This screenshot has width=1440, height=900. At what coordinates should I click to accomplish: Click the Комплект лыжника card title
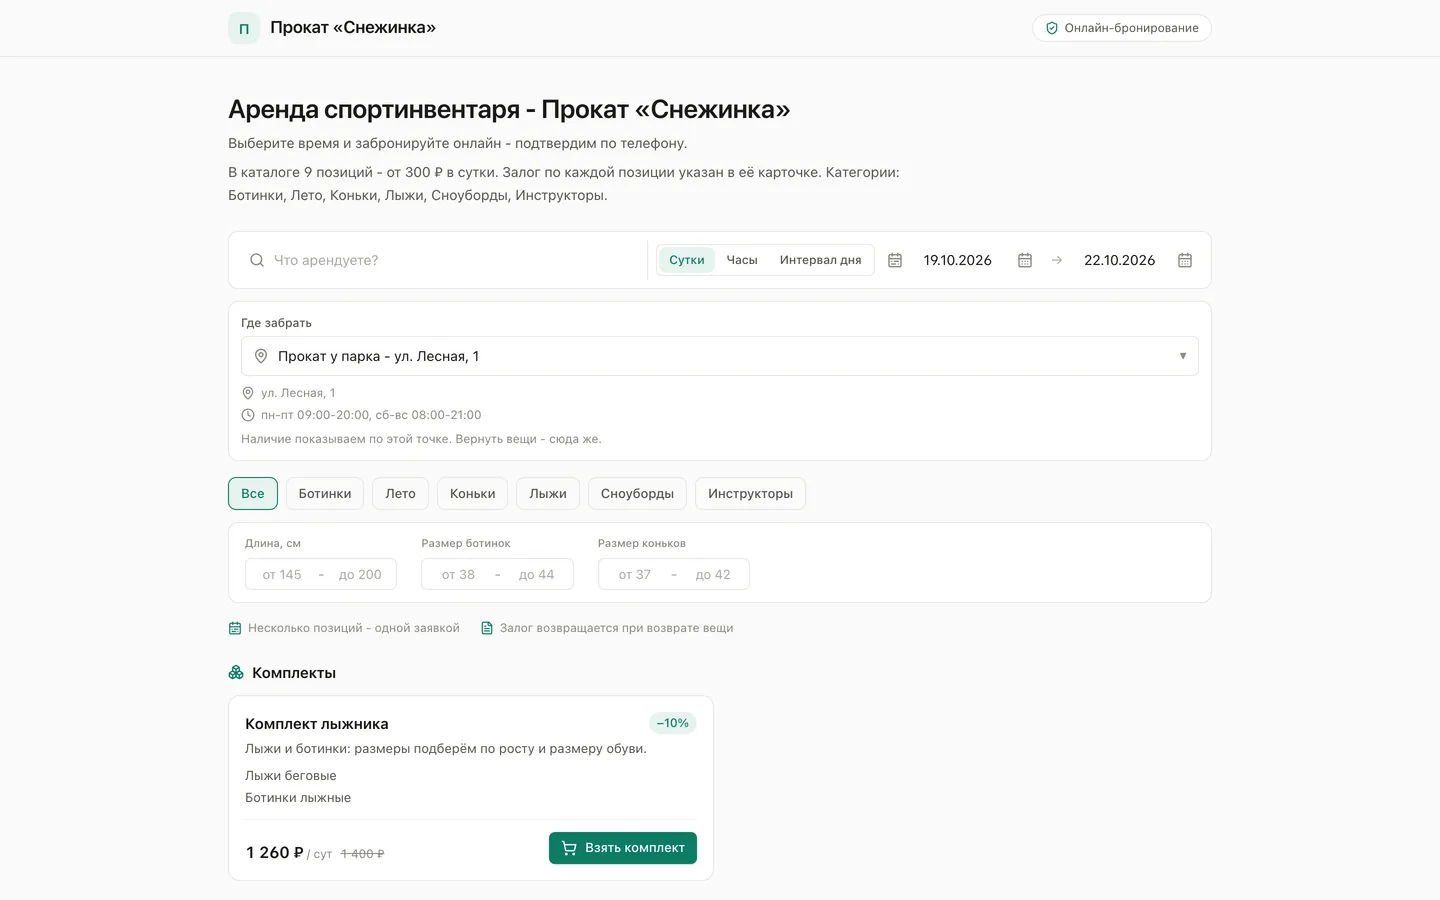(x=317, y=724)
